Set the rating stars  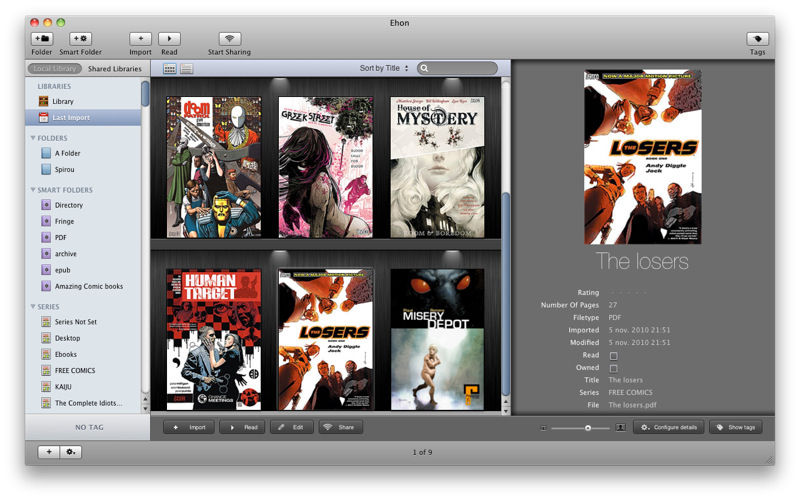(x=629, y=292)
